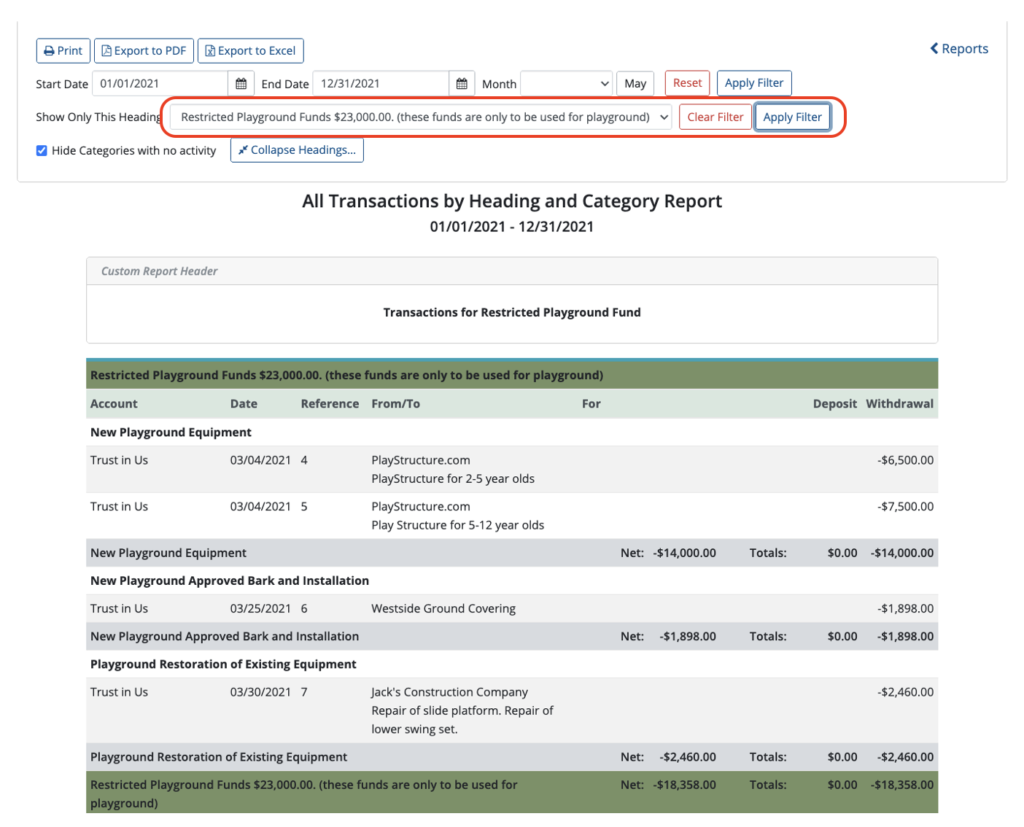Open the Month dropdown

click(x=566, y=83)
